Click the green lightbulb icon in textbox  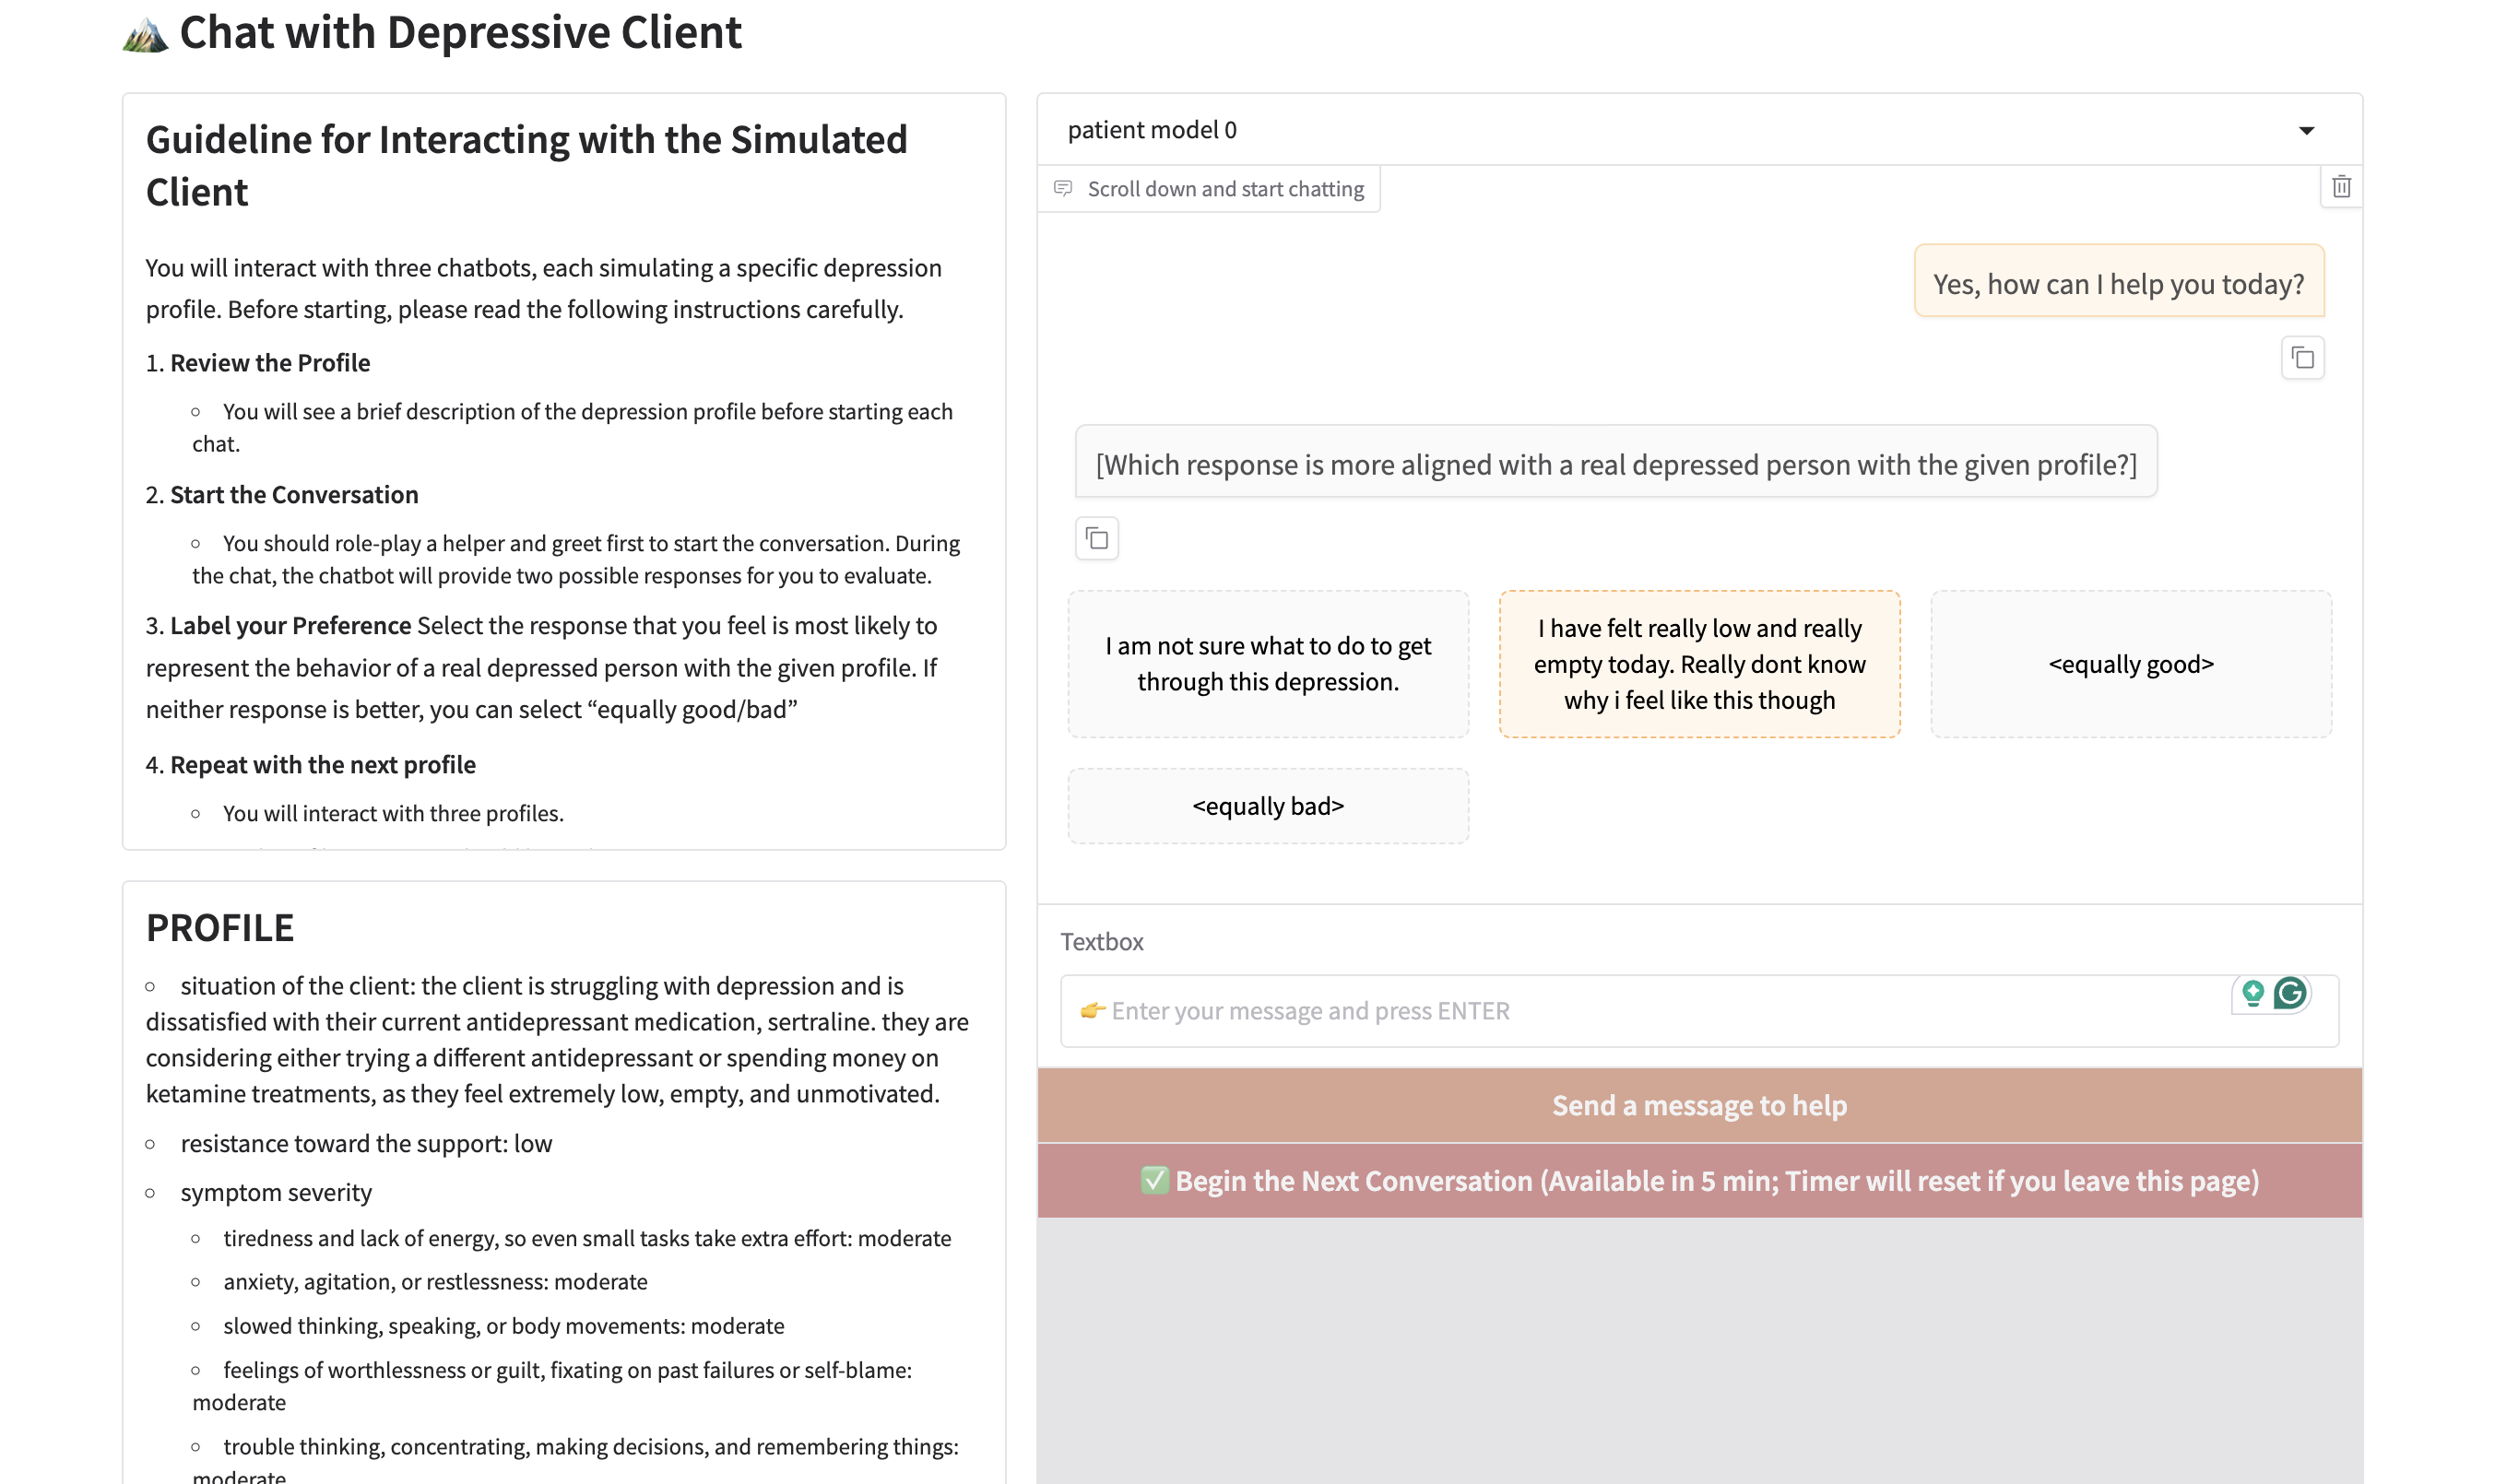(x=2252, y=993)
